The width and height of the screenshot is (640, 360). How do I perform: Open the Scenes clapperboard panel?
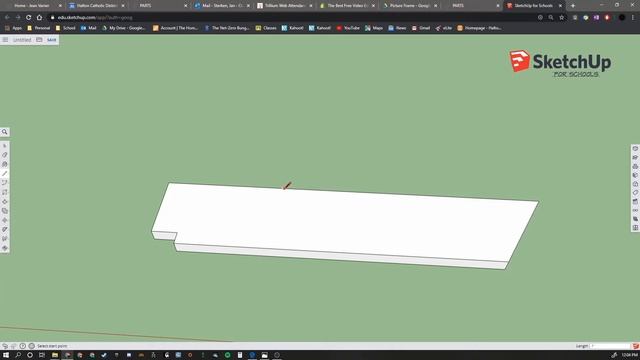coord(635,202)
